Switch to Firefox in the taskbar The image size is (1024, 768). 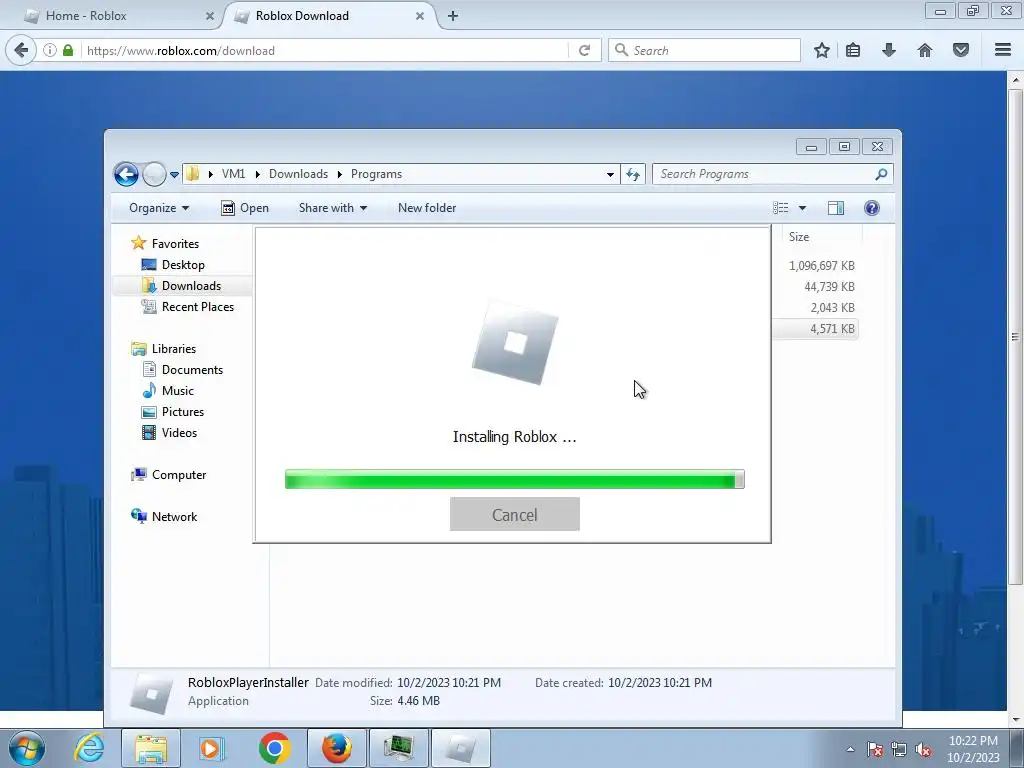[336, 748]
